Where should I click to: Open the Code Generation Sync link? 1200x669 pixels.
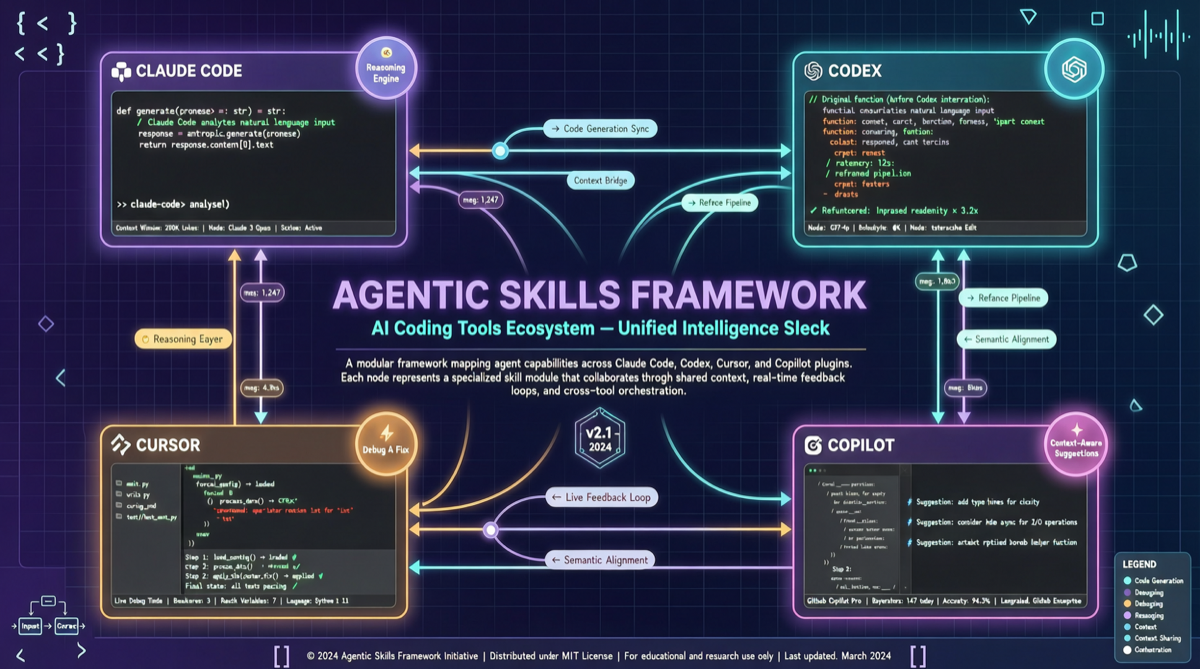click(x=599, y=128)
